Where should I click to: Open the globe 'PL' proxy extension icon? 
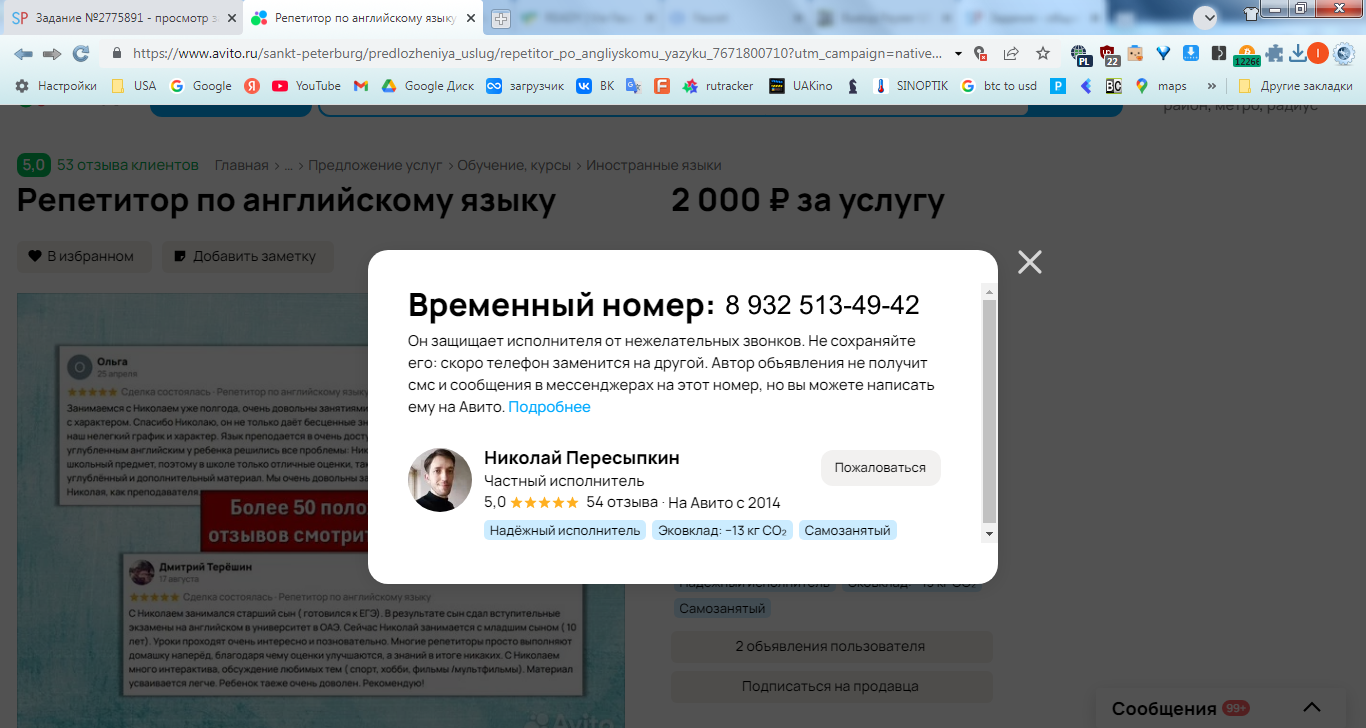coord(1081,55)
